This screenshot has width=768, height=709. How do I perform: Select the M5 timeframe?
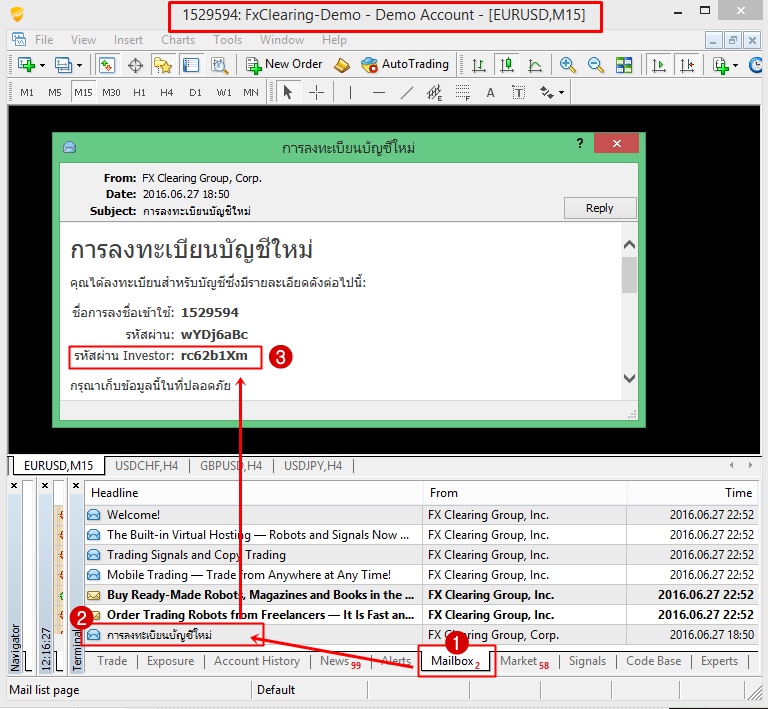55,93
